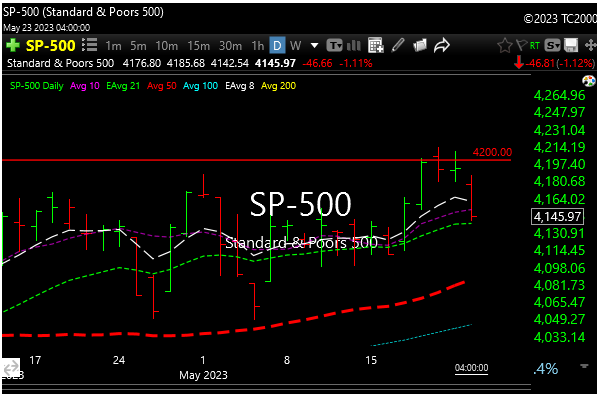This screenshot has width=597, height=394.
Task: Click the EAvg 21 legend label
Action: 123,86
